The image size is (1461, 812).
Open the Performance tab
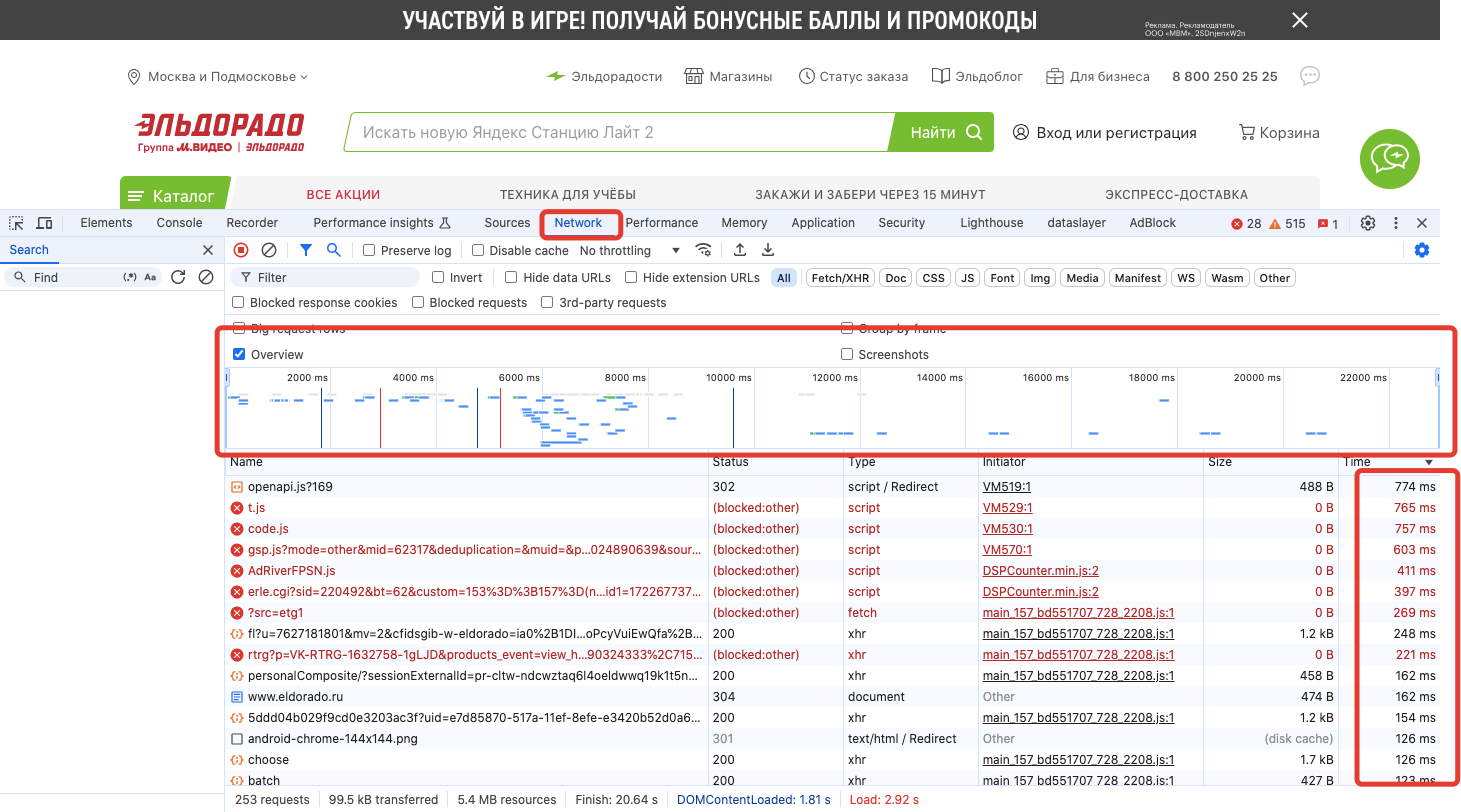pyautogui.click(x=662, y=223)
